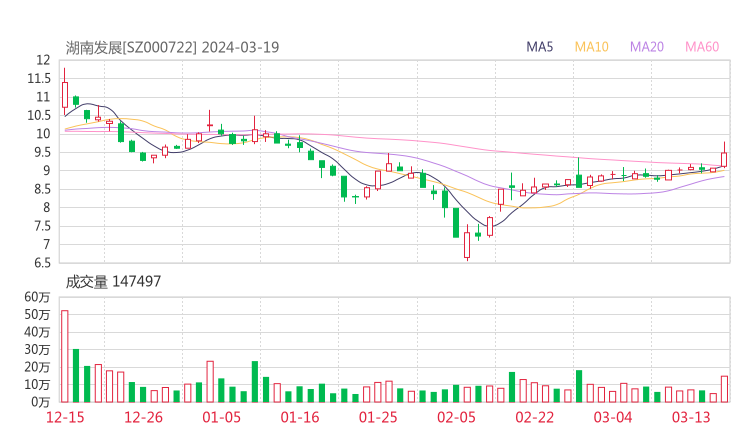Click the lowest red candlestick near 6.5
The height and width of the screenshot is (440, 740).
click(467, 243)
